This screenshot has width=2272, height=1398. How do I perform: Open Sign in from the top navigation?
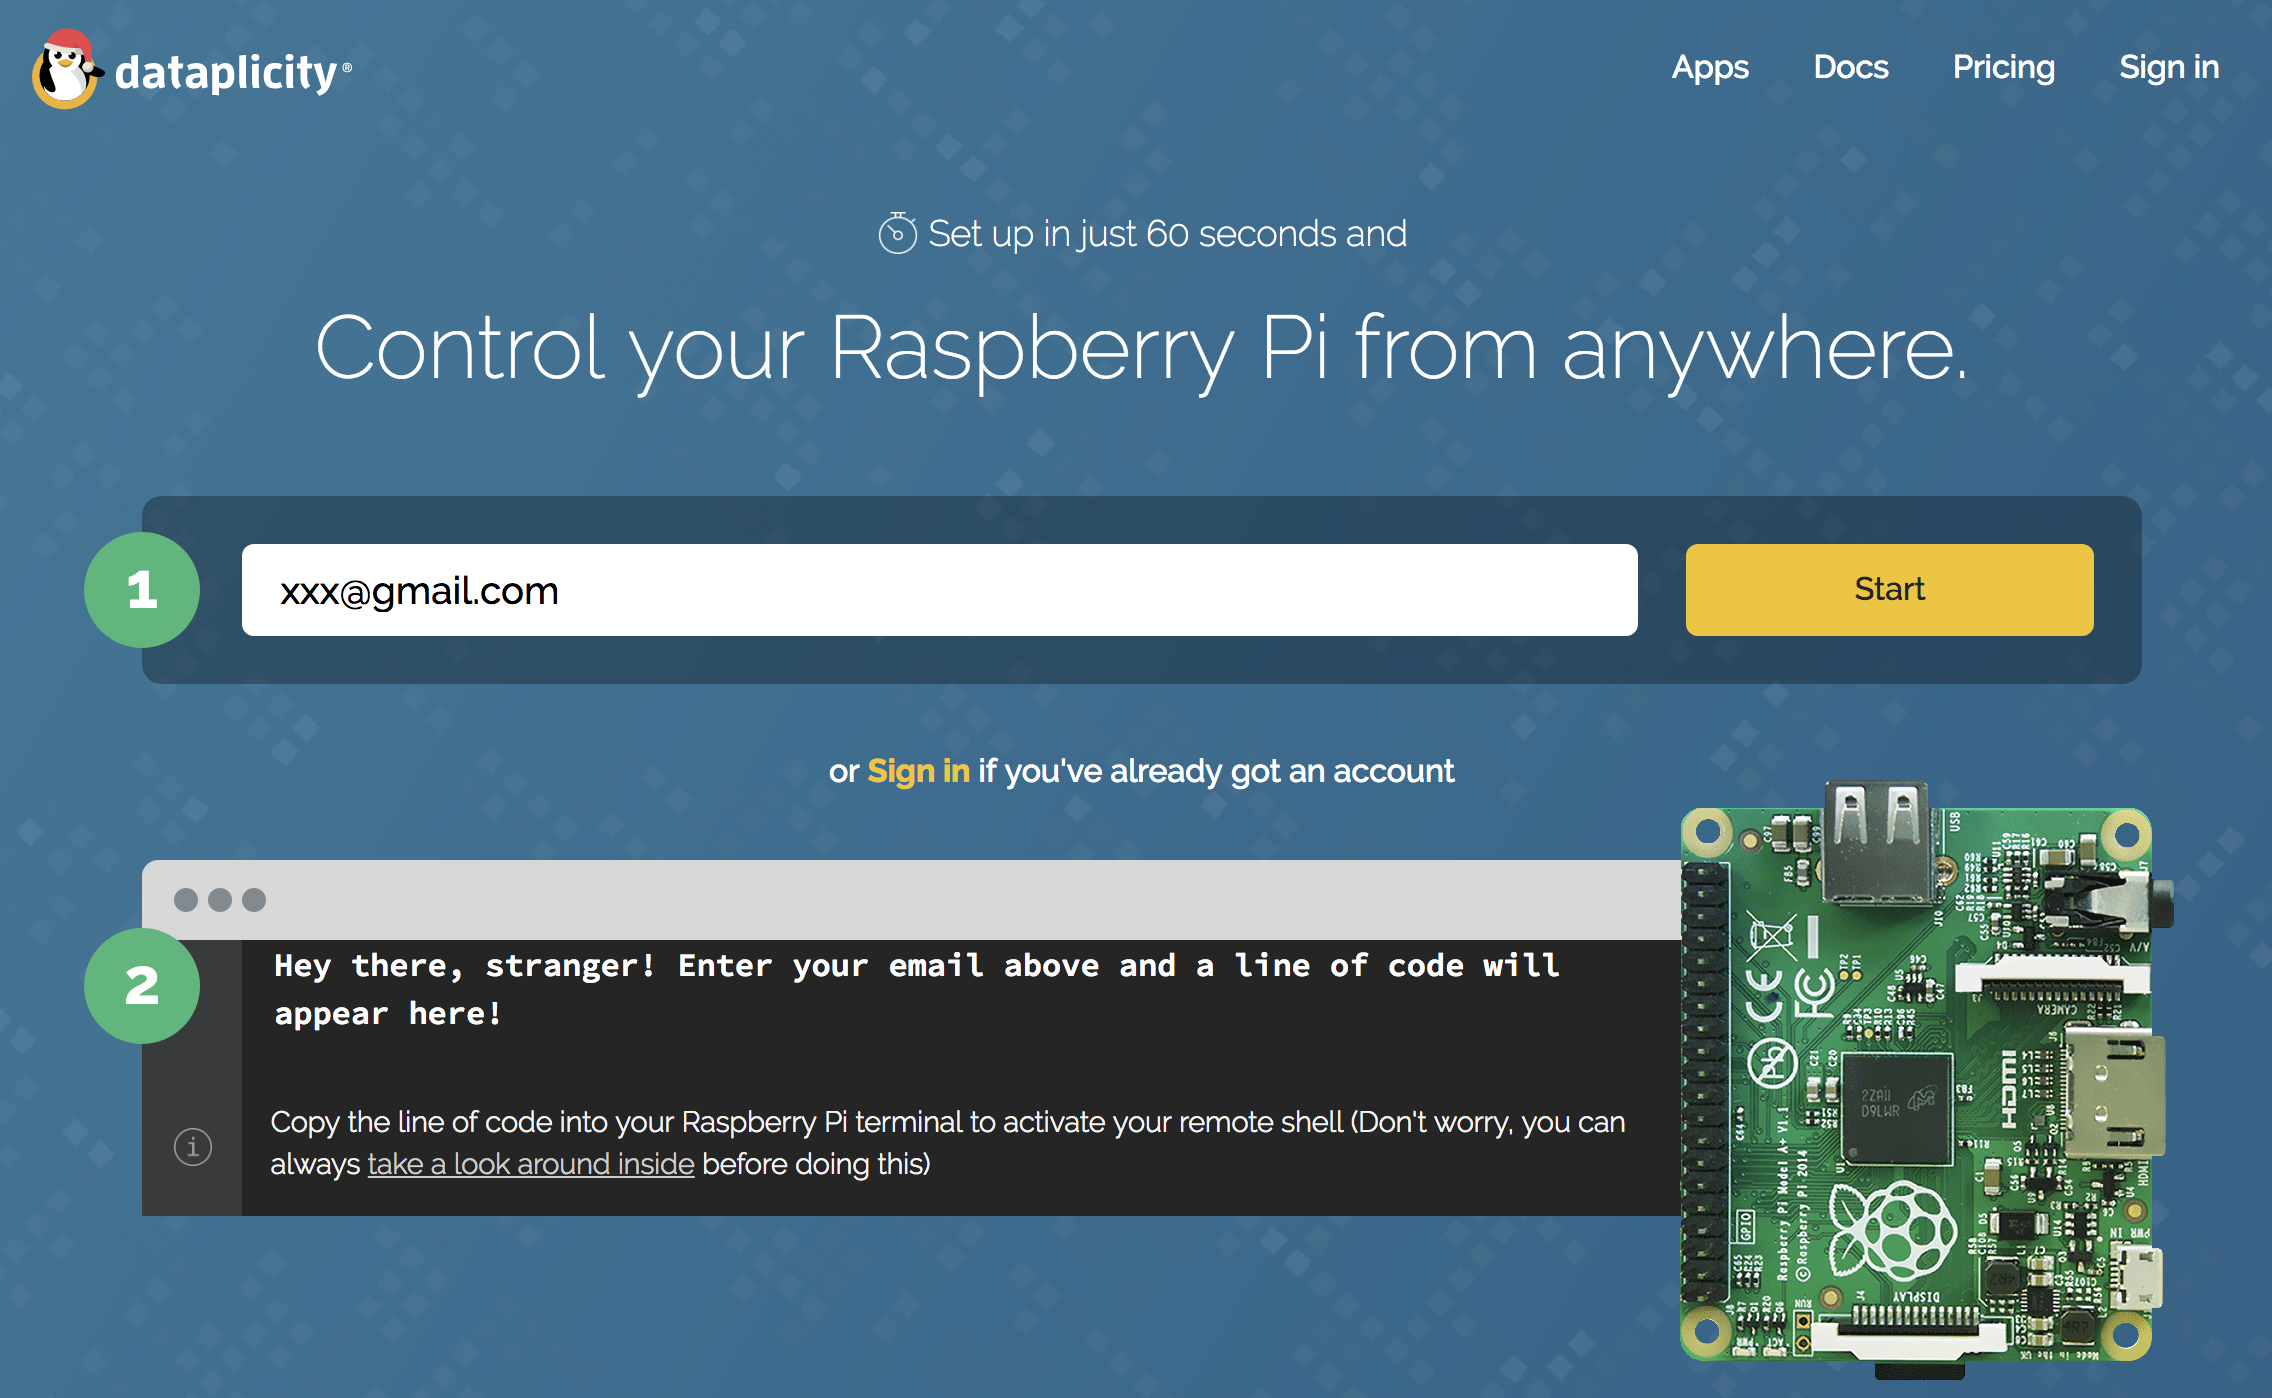coord(2169,67)
